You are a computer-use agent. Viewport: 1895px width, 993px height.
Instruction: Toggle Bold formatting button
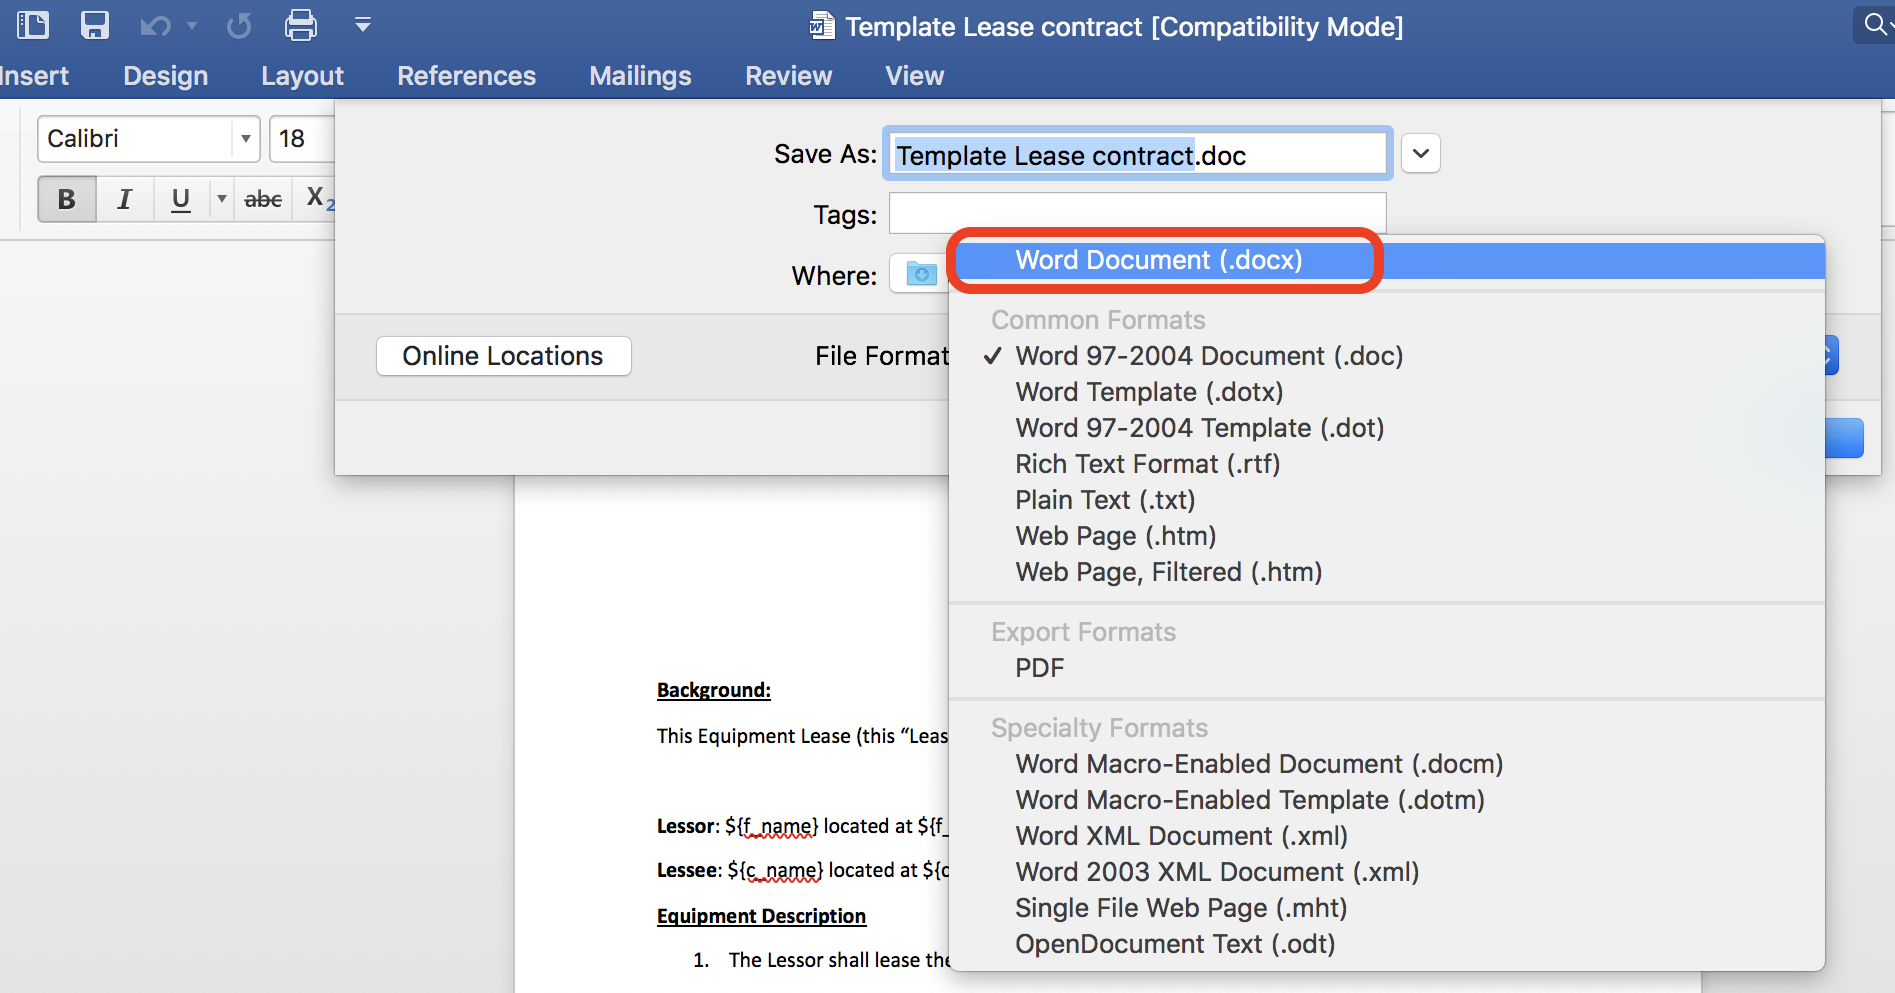point(67,199)
